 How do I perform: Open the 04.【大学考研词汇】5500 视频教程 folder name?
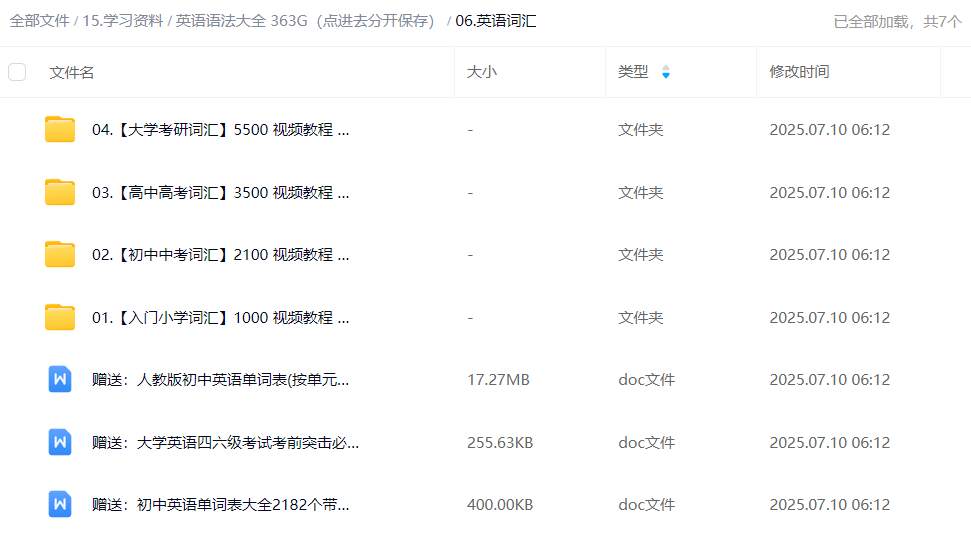pyautogui.click(x=220, y=130)
